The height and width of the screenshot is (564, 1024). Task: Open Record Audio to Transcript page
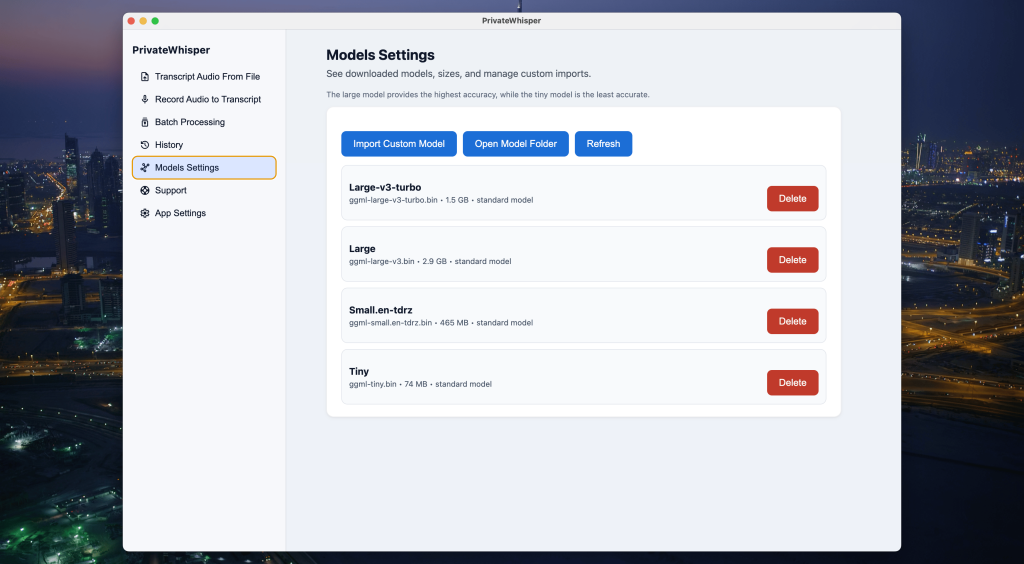pos(207,99)
